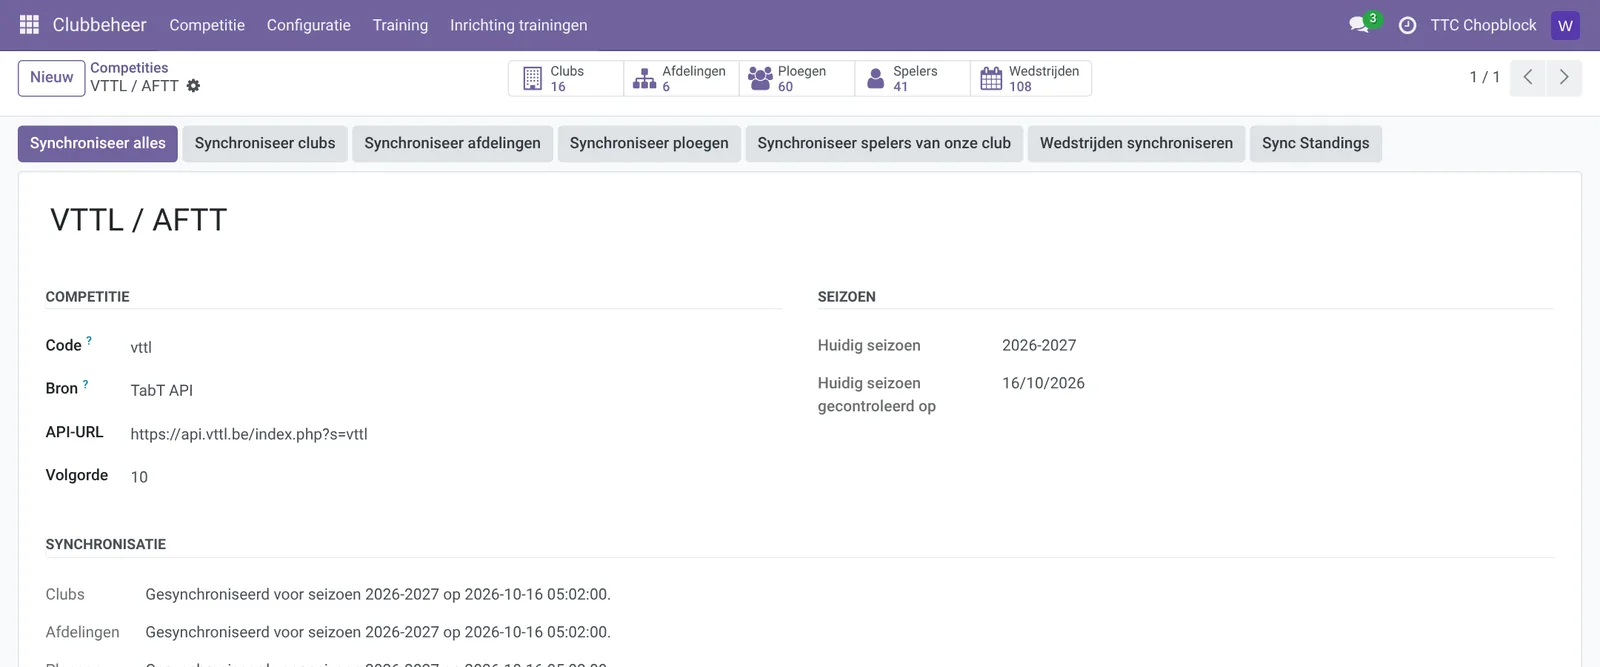Viewport: 1600px width, 667px height.
Task: Open the Competitie menu
Action: click(207, 25)
